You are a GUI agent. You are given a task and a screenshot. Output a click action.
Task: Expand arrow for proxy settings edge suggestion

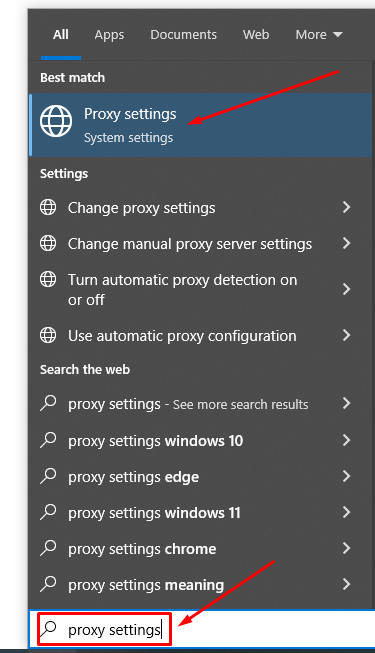[346, 476]
